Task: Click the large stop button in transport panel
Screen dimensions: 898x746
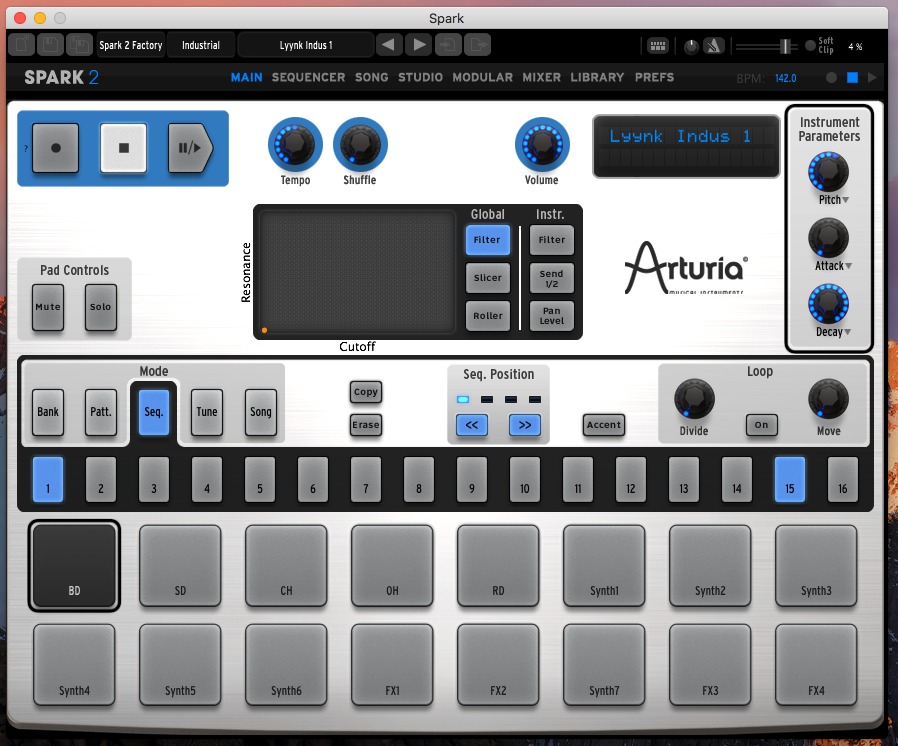Action: (124, 148)
